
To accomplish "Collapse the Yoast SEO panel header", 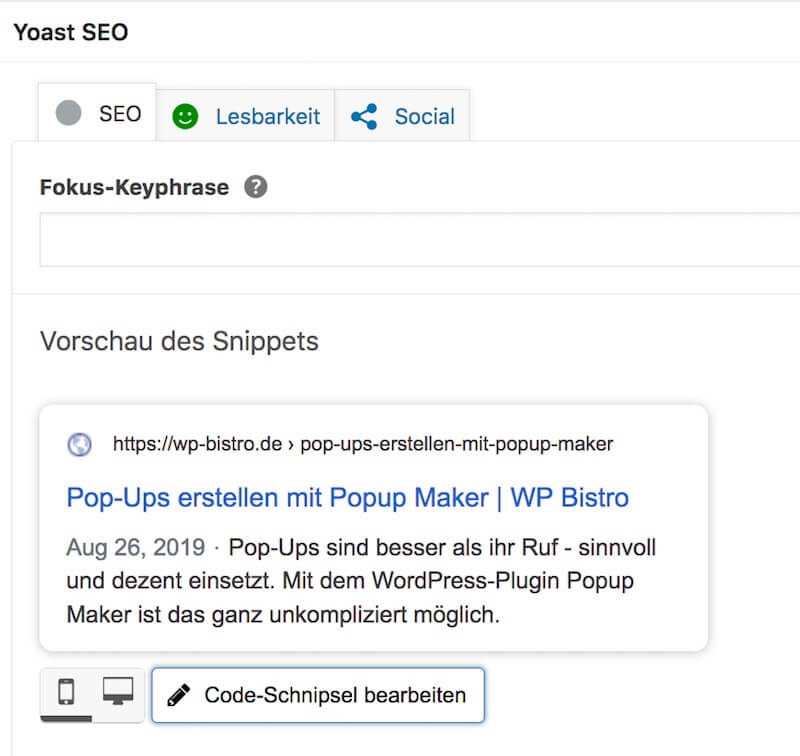I will point(70,31).
